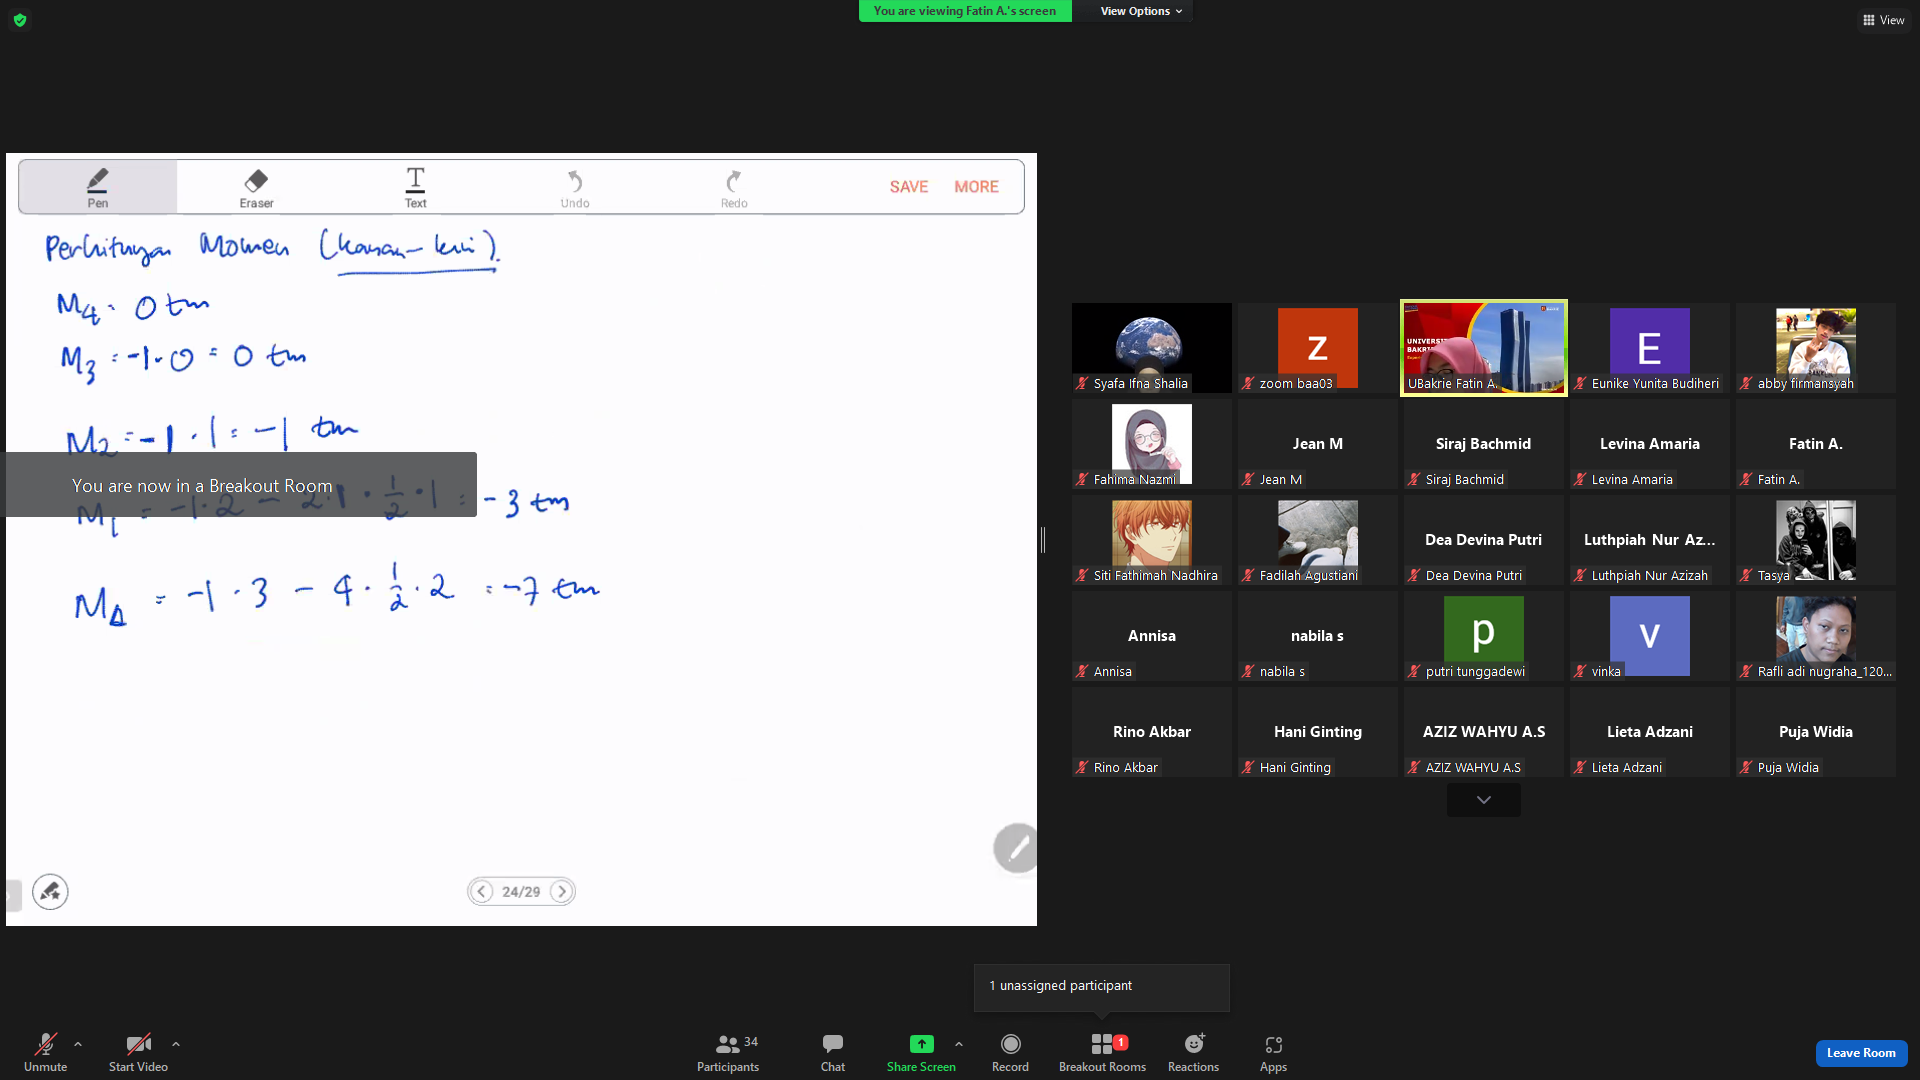Open Breakout Rooms
1920x1080 pixels.
coord(1102,1053)
